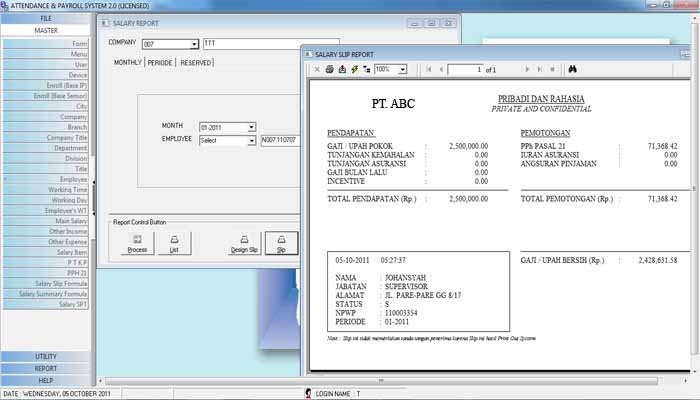Open the EMPLOYEE Select dropdown
This screenshot has height=400, width=700.
click(x=251, y=141)
